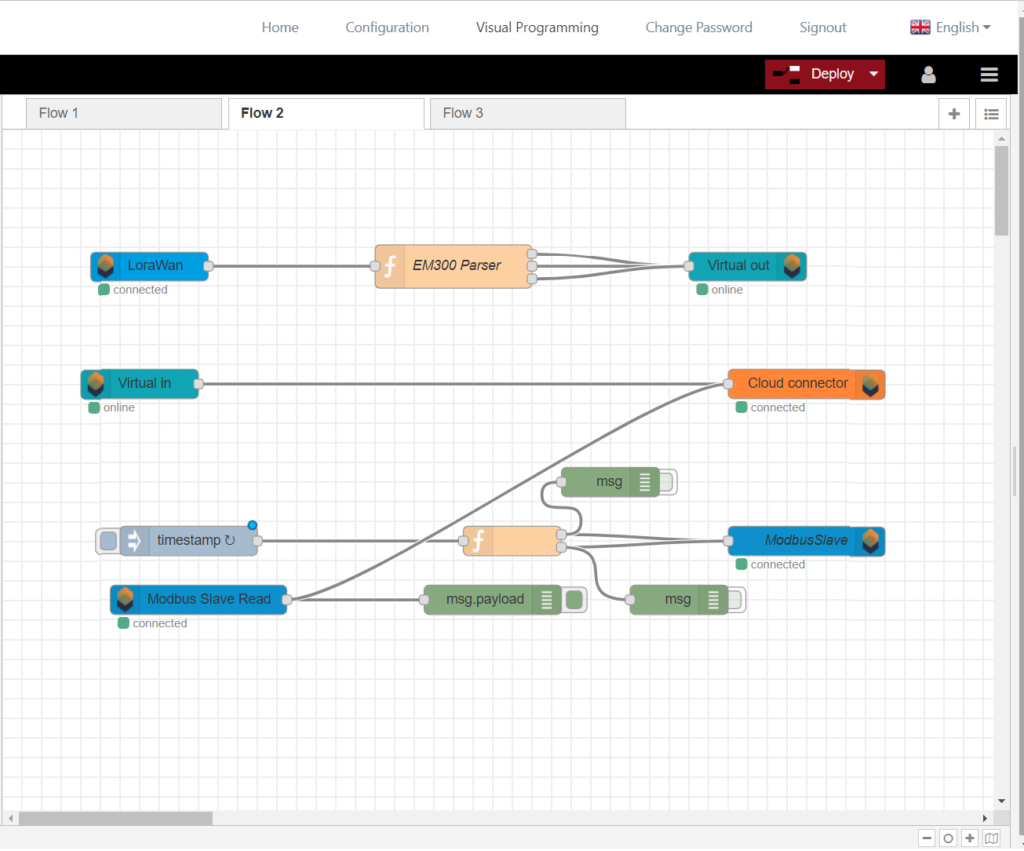Click the Virtual in output port
The width and height of the screenshot is (1024, 851).
click(199, 384)
